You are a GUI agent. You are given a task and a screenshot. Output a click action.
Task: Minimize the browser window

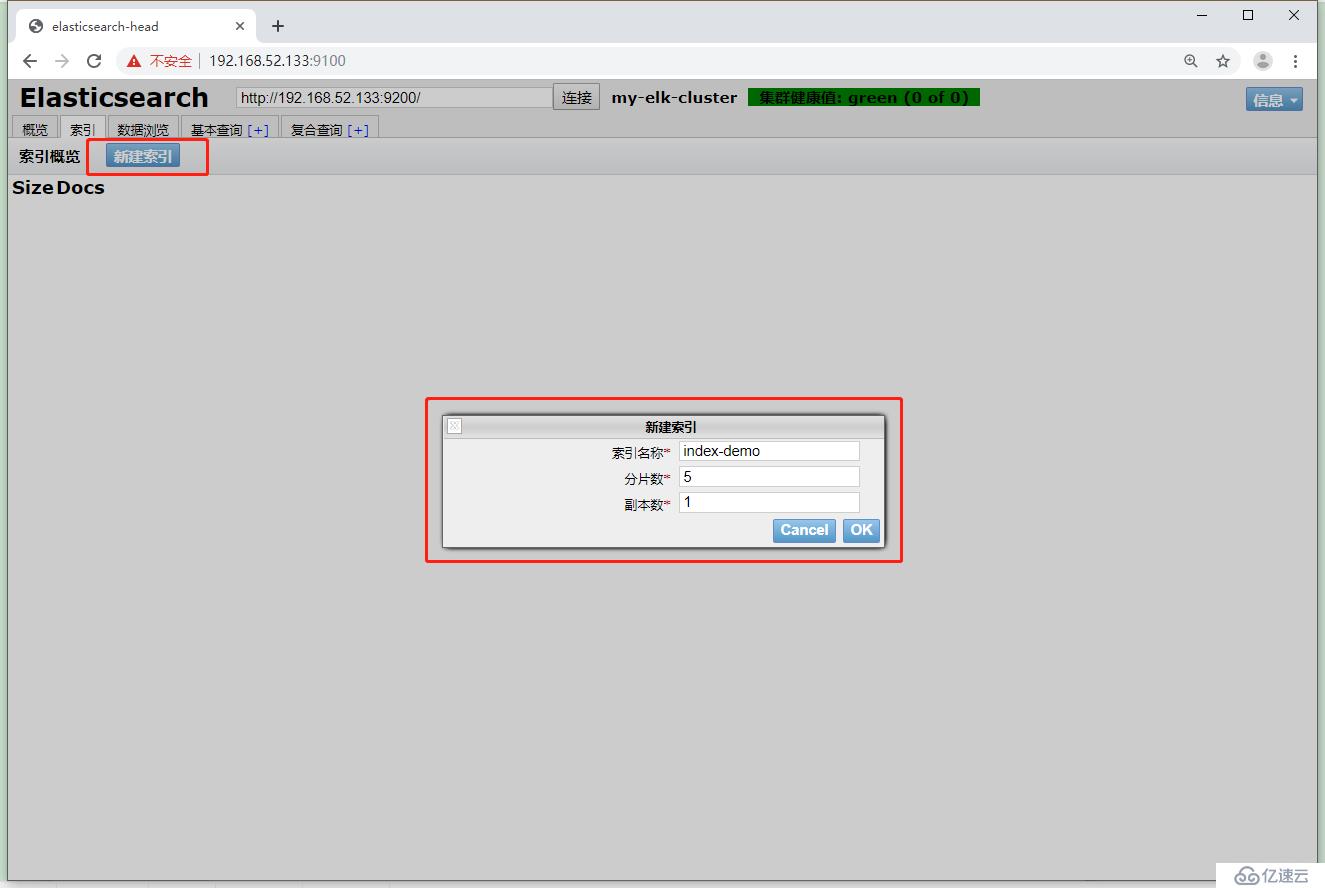(x=1202, y=15)
